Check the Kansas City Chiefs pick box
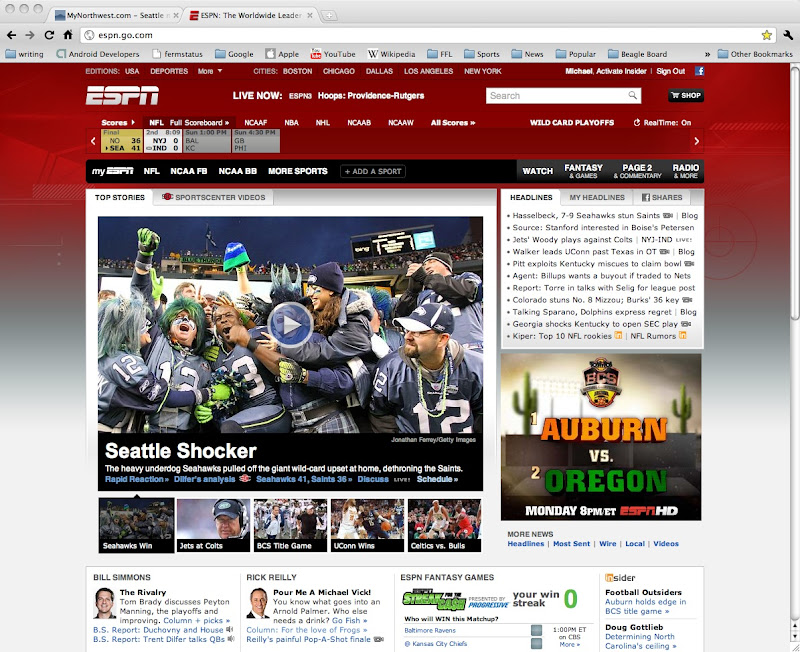 536,644
